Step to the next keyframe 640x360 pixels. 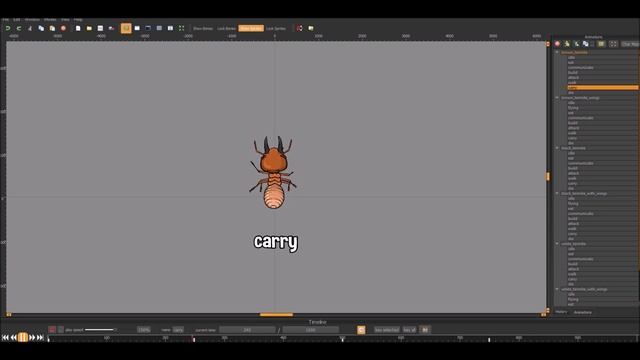(x=32, y=338)
